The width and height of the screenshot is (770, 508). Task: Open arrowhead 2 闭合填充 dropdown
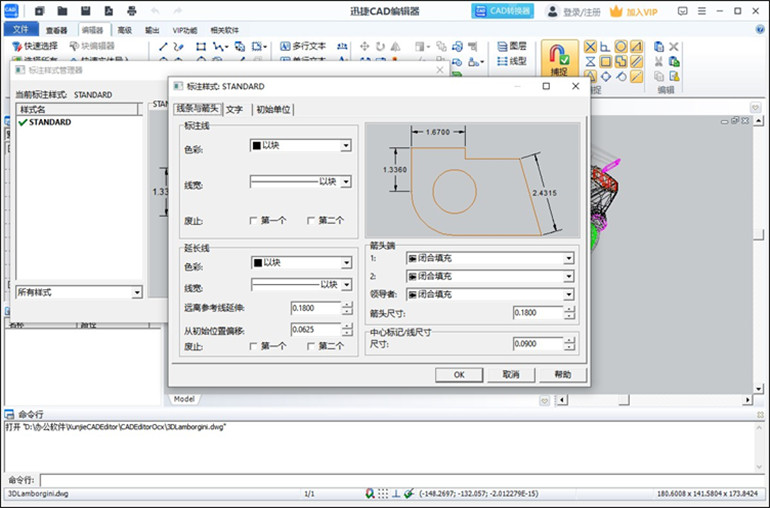[x=490, y=276]
